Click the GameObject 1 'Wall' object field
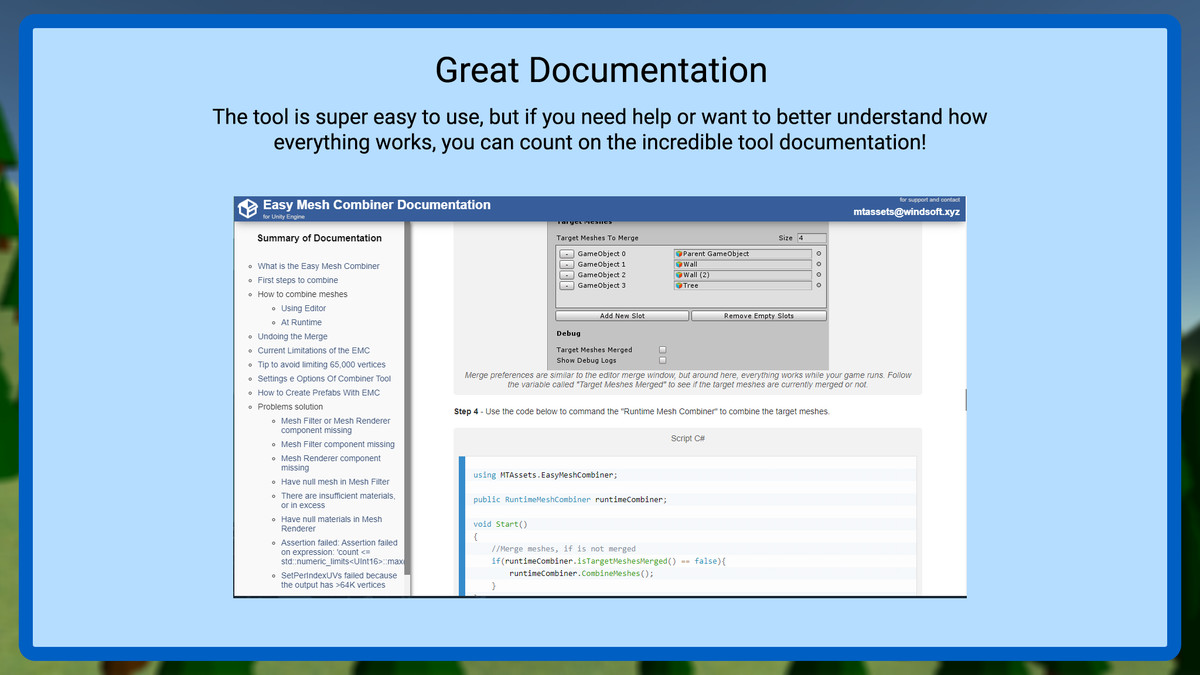This screenshot has height=675, width=1200. tap(742, 265)
